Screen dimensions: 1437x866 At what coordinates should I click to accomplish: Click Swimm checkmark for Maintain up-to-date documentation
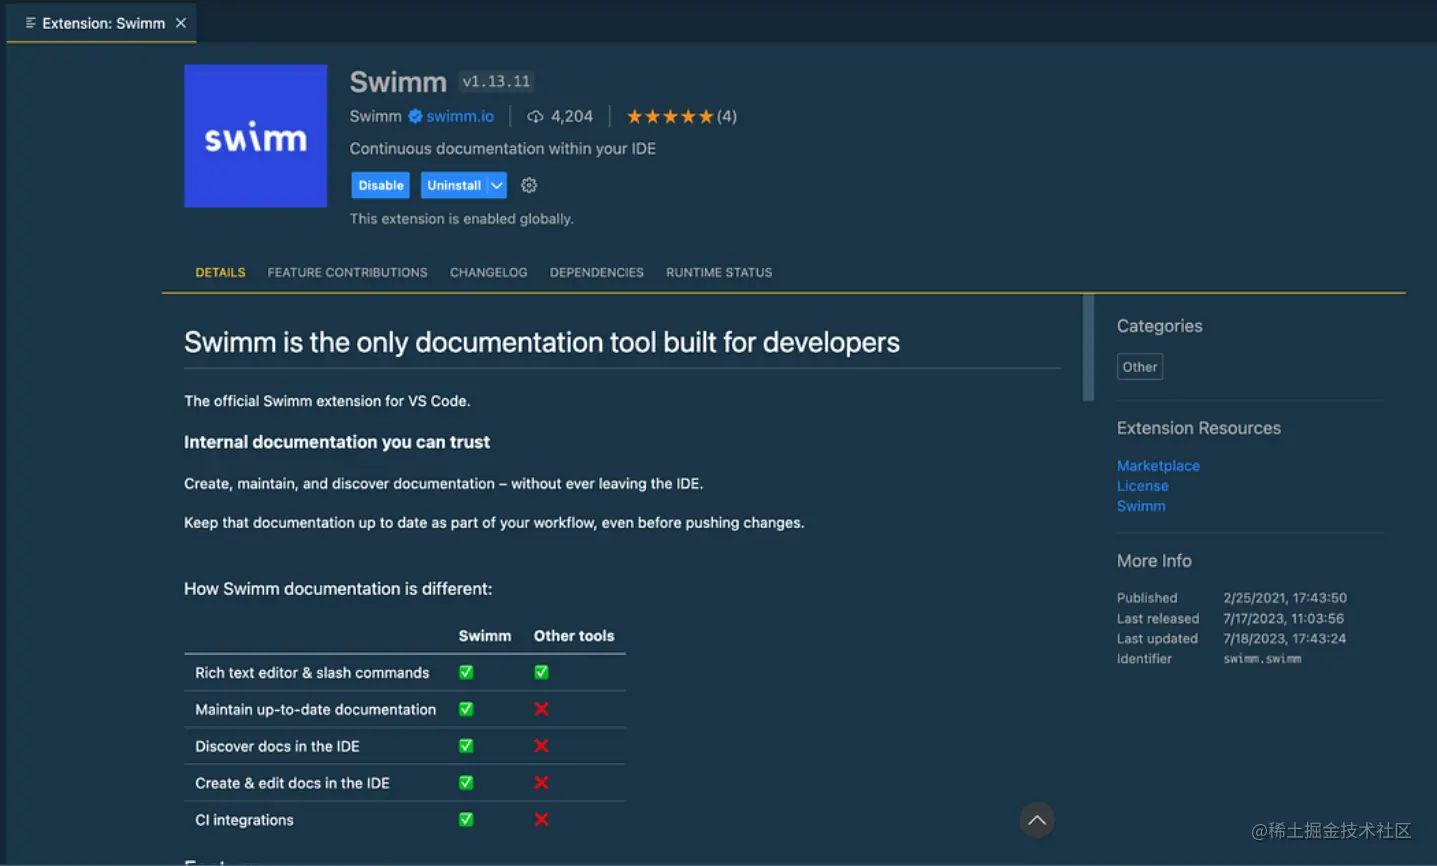466,709
